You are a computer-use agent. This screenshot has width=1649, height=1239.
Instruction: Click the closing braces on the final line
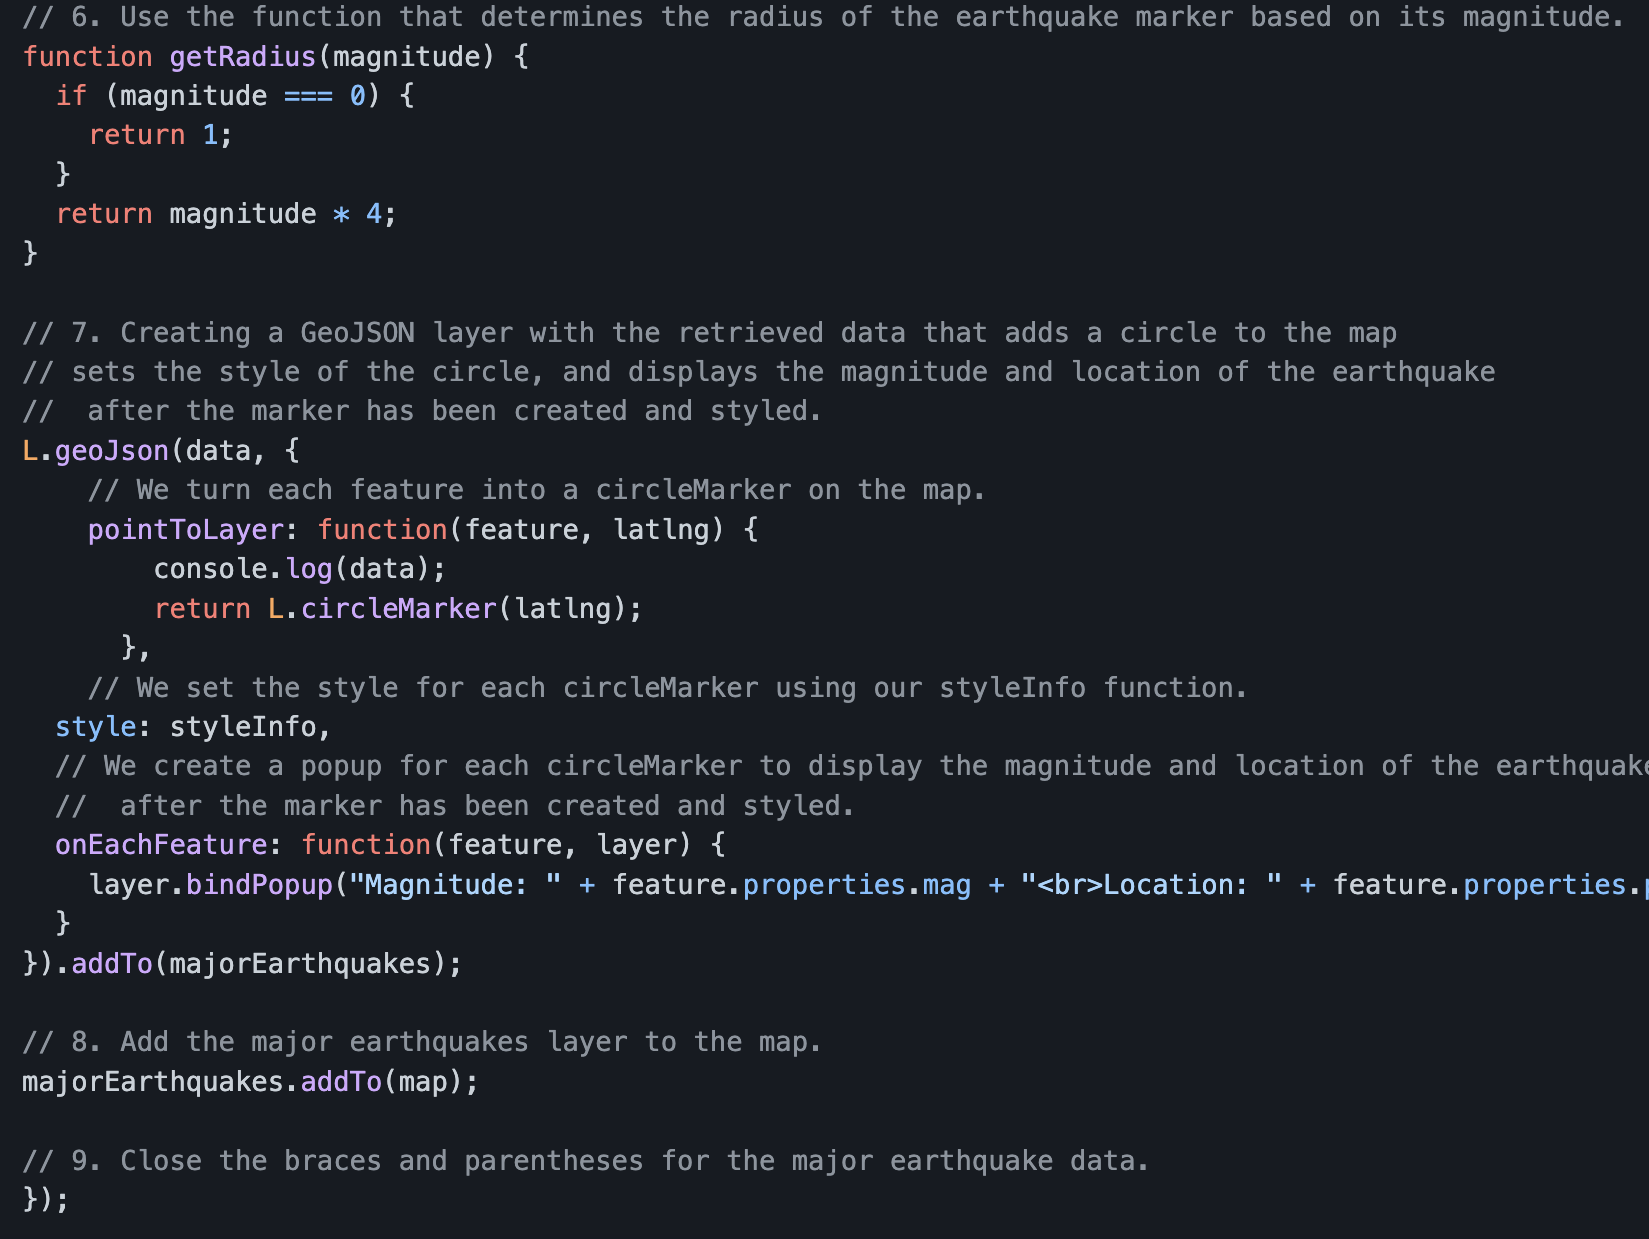coord(45,1198)
